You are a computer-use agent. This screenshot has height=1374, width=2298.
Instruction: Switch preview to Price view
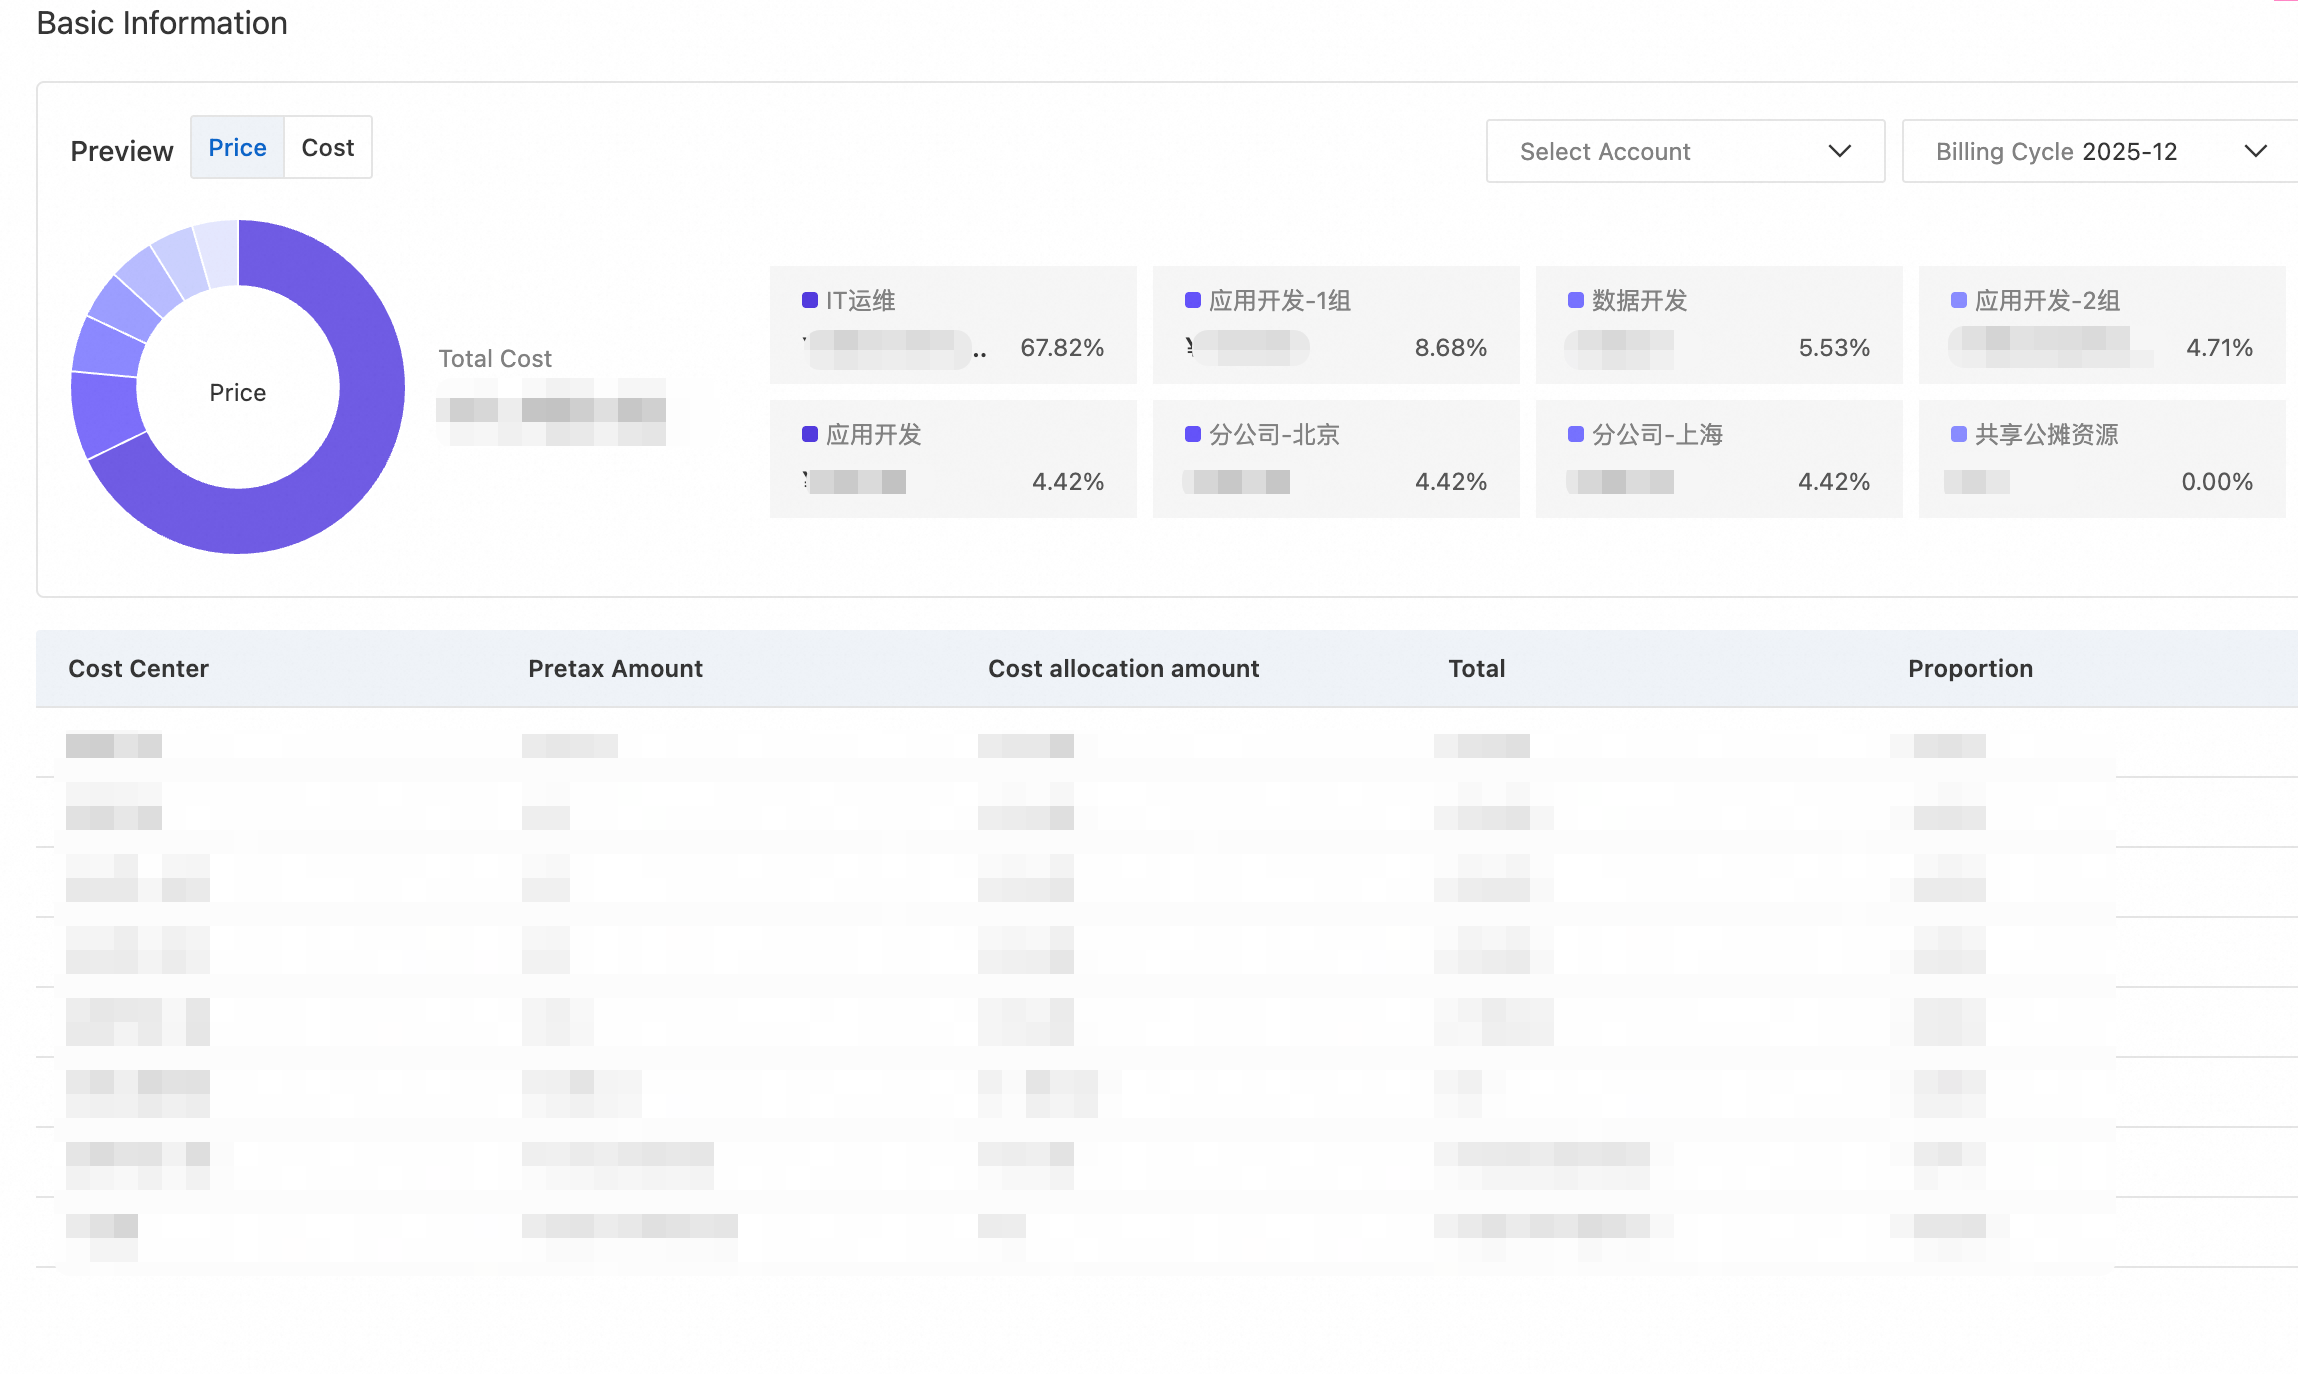point(237,148)
